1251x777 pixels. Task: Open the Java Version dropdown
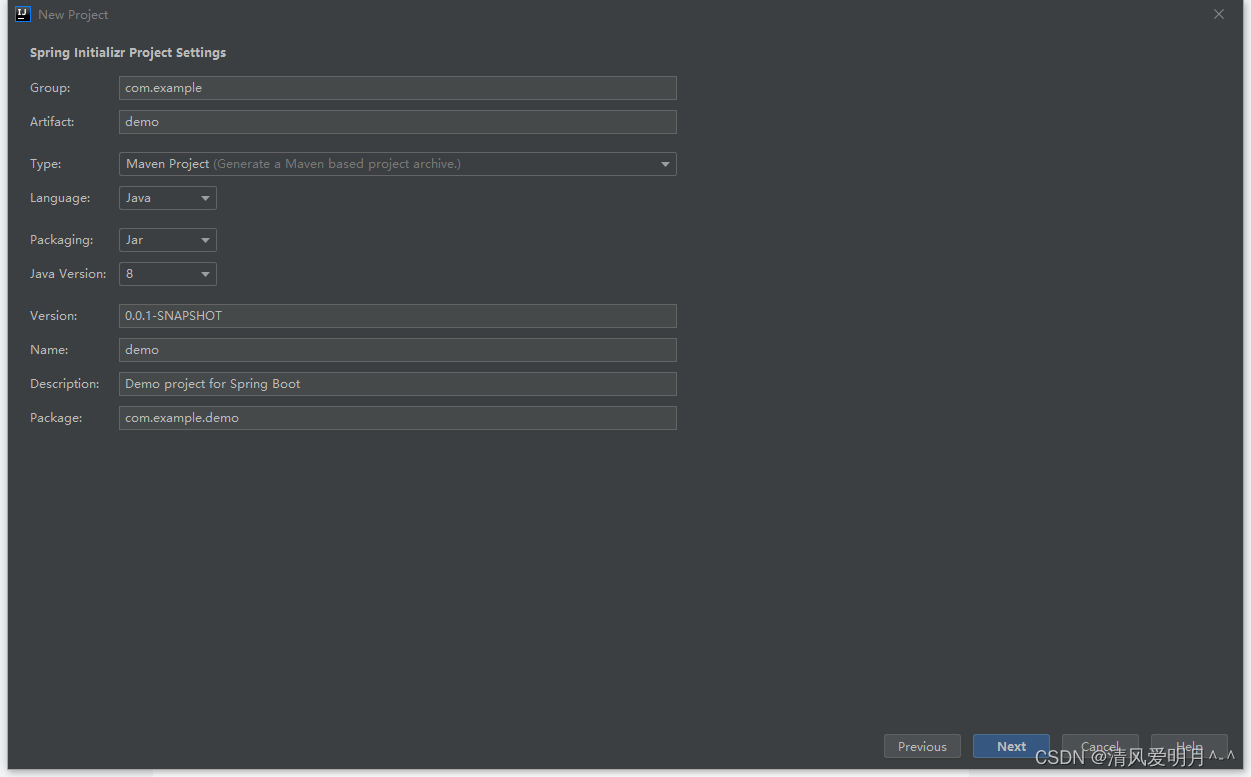point(167,274)
